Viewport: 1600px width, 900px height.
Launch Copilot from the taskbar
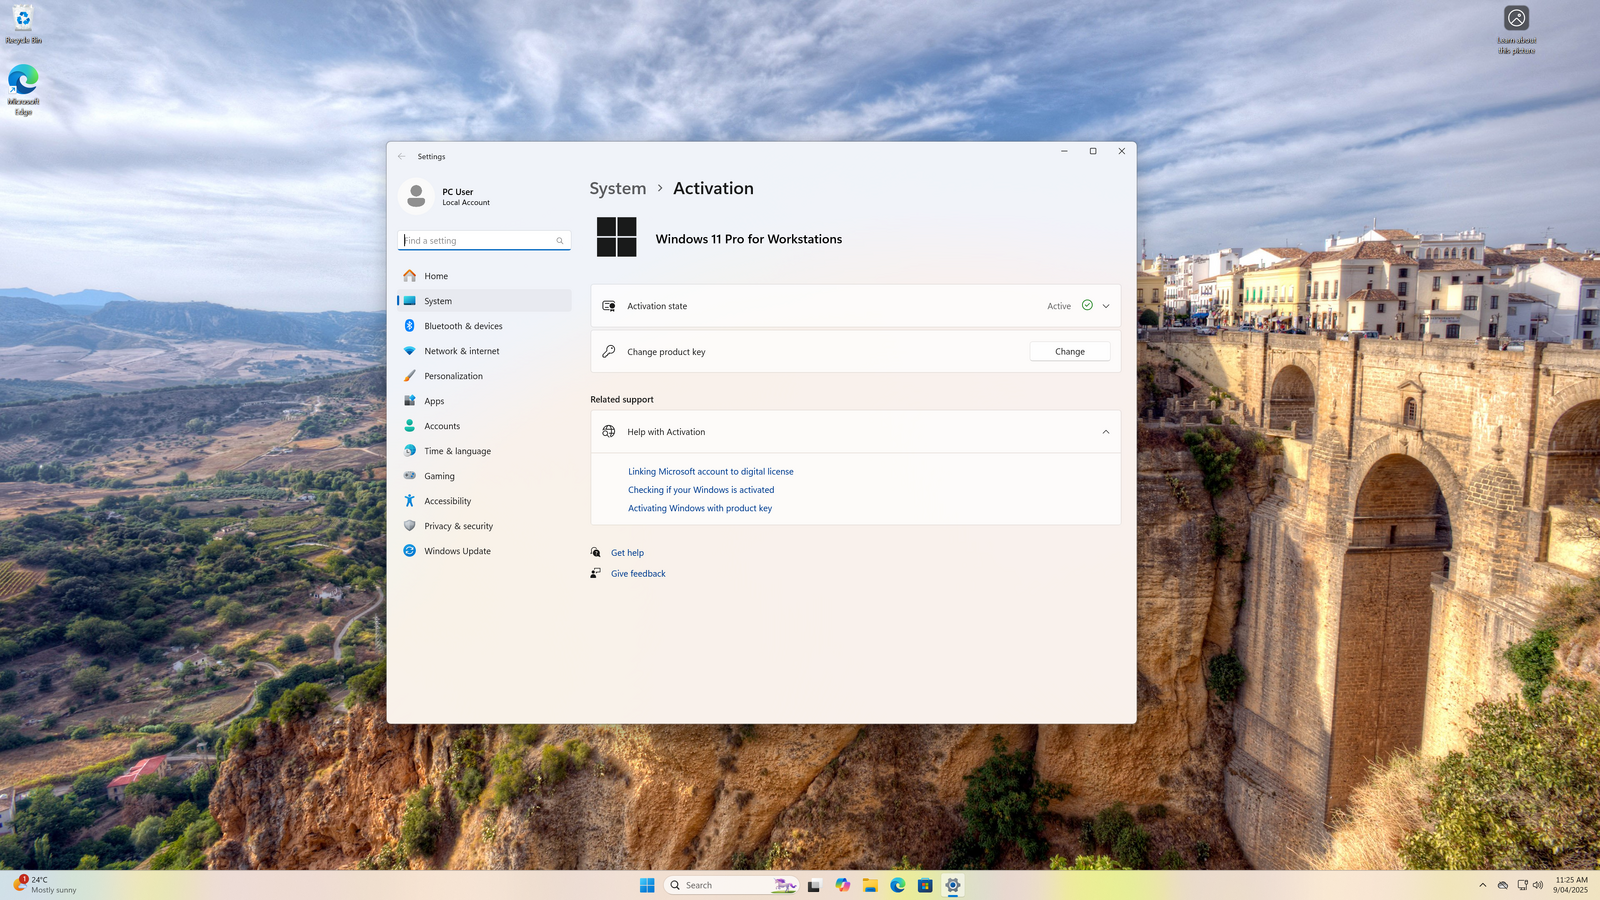[843, 885]
